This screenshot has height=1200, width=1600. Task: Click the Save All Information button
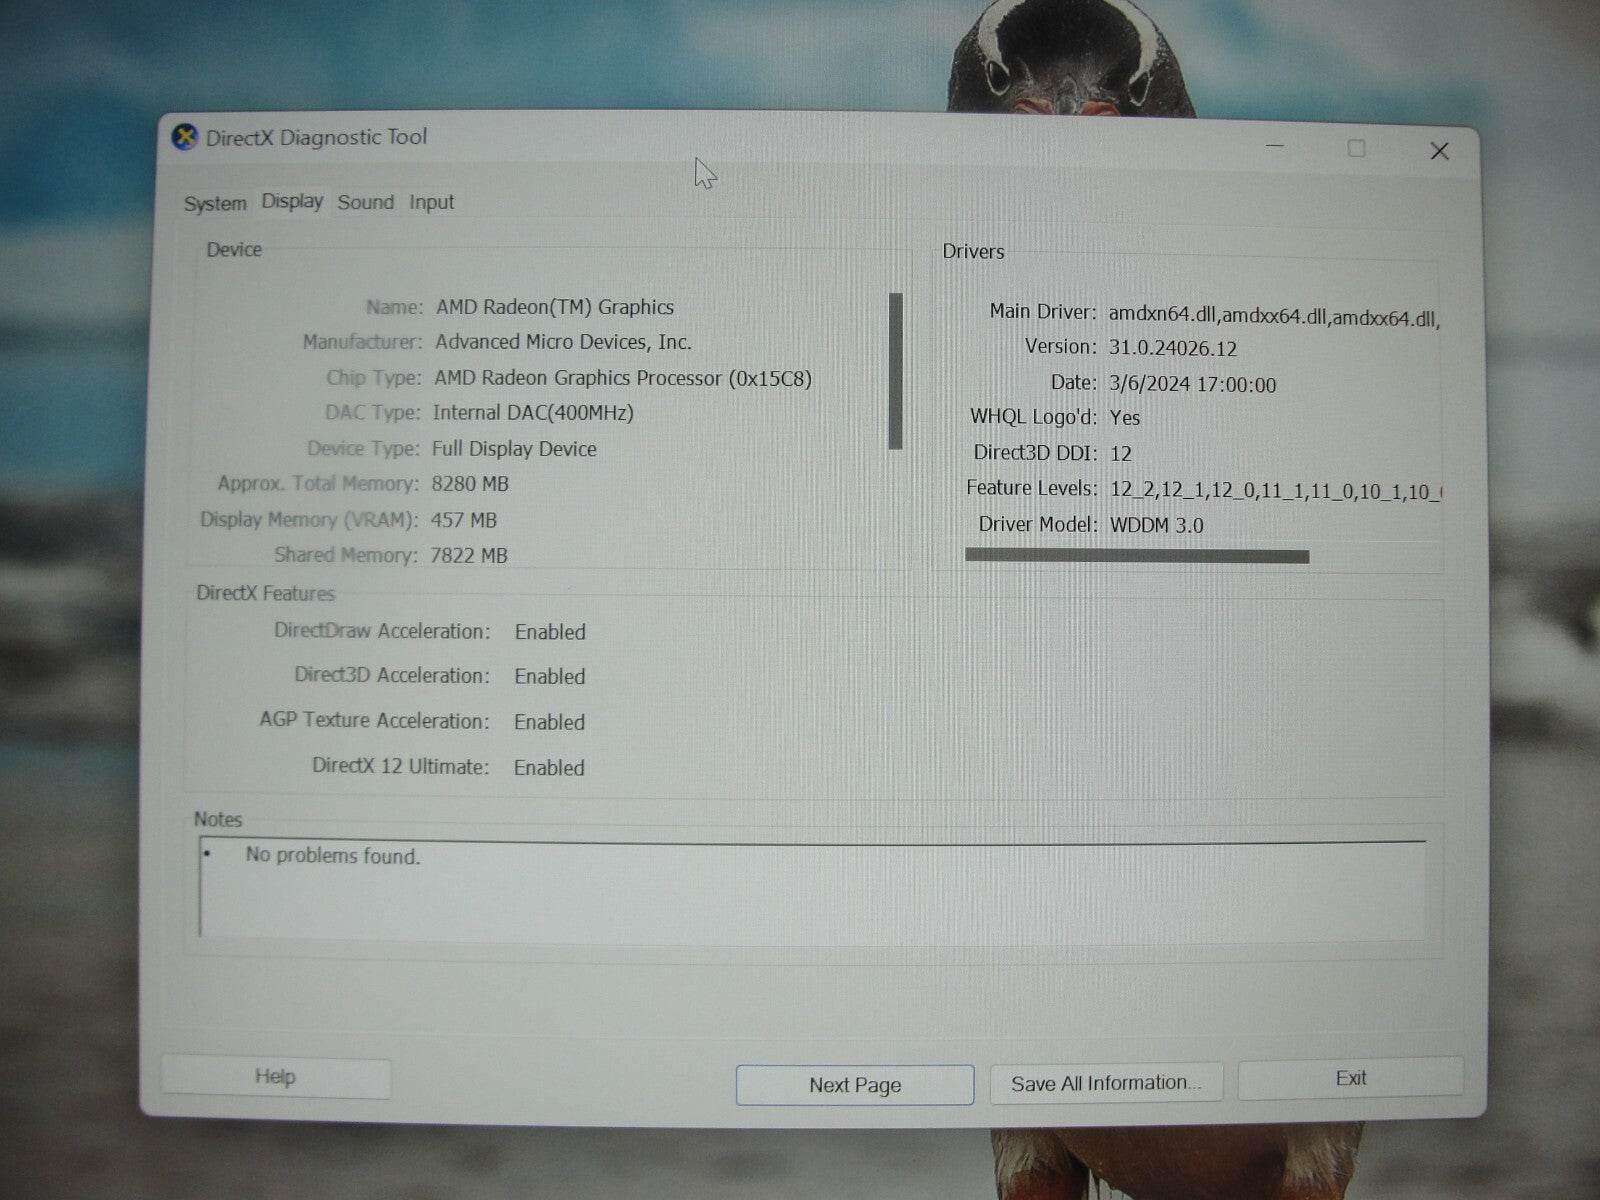click(1106, 1082)
